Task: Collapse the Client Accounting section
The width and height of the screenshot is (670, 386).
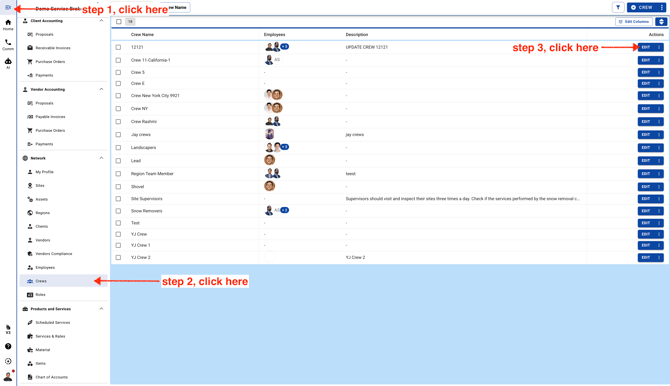Action: click(101, 21)
